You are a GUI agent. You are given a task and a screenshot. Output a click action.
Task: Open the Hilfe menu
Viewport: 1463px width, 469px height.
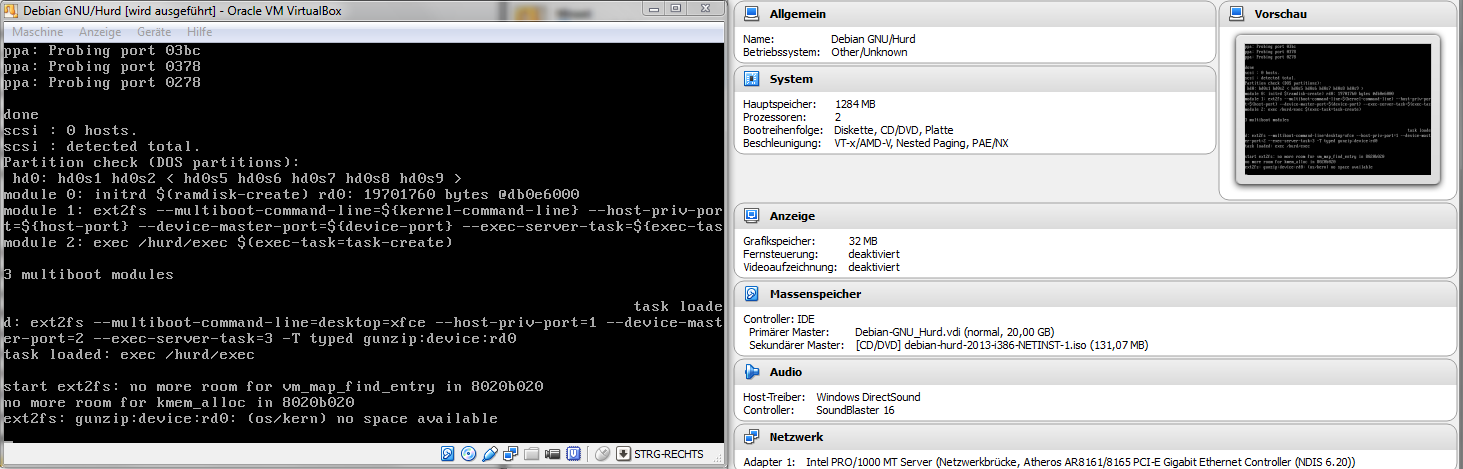tap(200, 32)
